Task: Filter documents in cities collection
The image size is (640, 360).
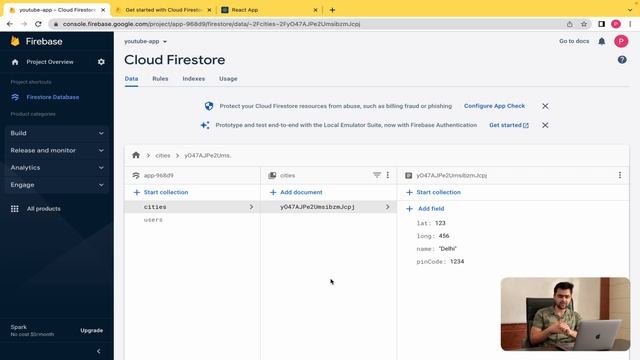Action: tap(376, 175)
